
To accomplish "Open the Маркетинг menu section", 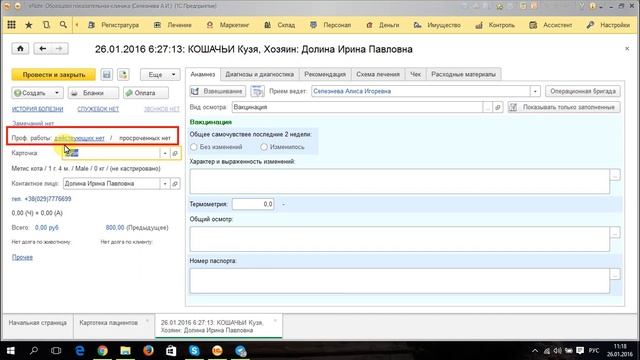I will click(228, 25).
